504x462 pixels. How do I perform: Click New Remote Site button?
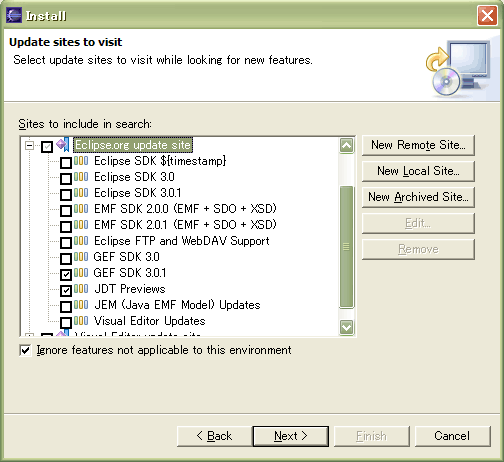418,145
